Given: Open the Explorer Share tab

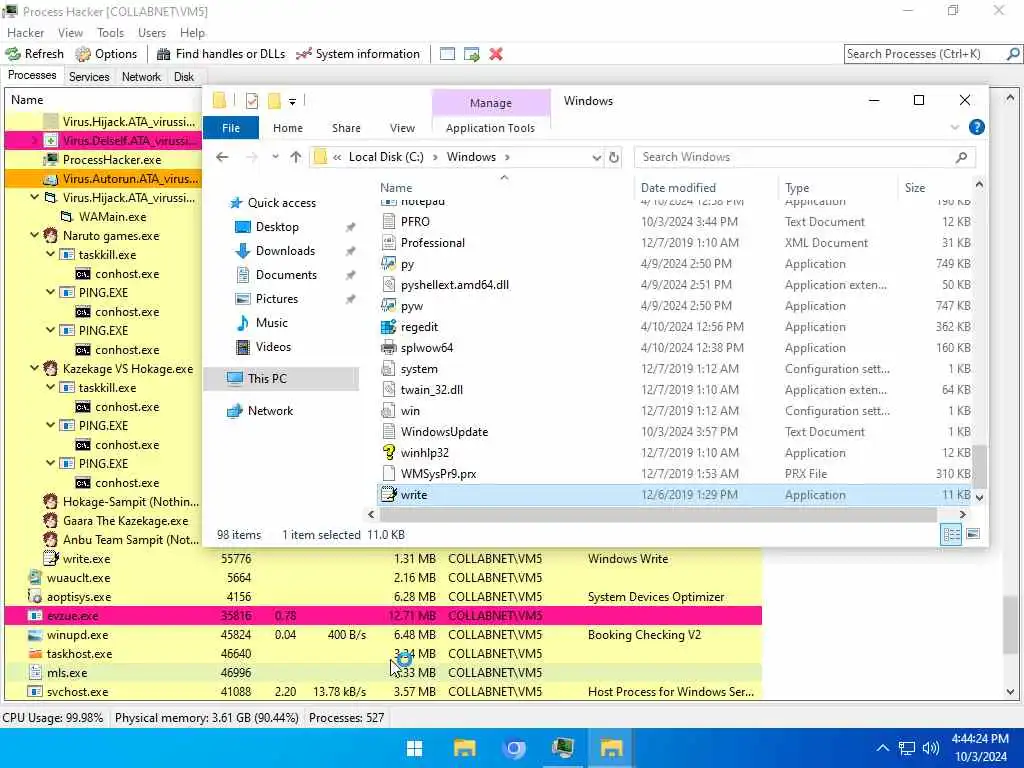Looking at the screenshot, I should point(346,128).
